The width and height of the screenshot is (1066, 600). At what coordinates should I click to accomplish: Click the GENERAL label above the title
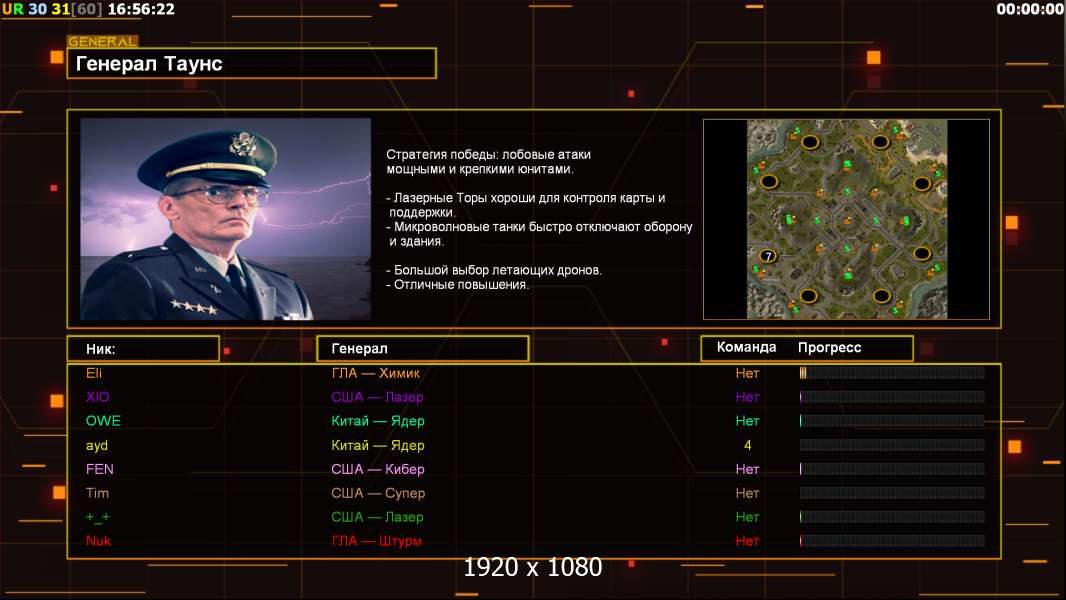coord(103,41)
